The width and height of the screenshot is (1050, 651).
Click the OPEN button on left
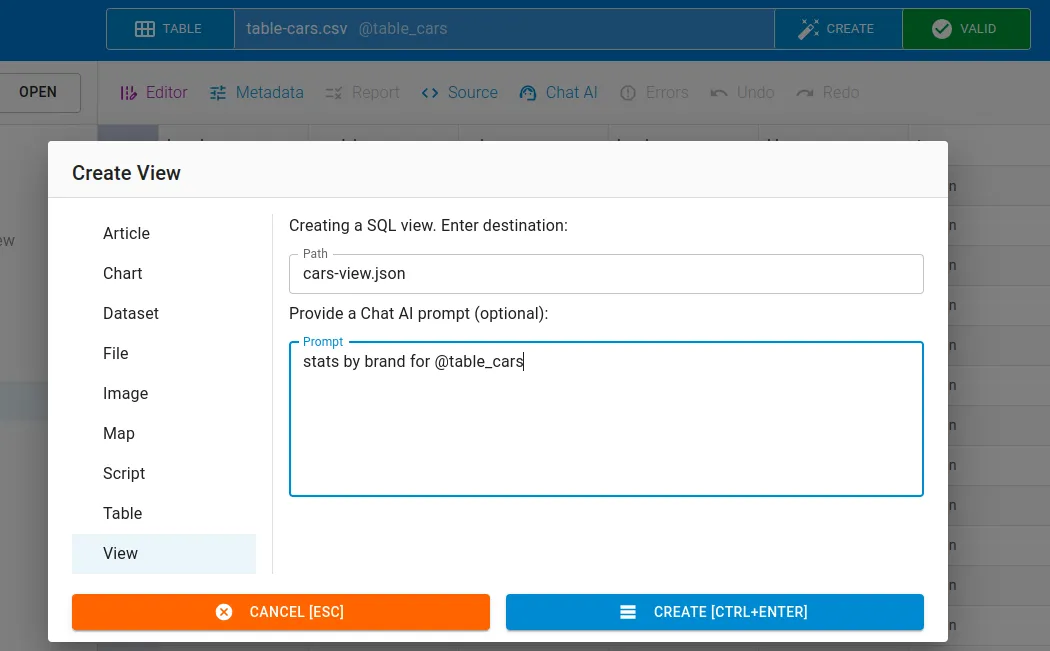[x=38, y=92]
